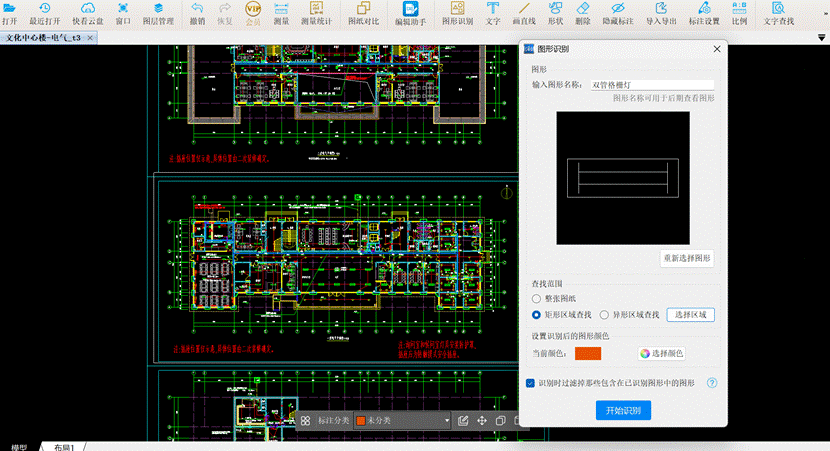
Task: Click the 重新选择图形 button
Action: tap(687, 258)
